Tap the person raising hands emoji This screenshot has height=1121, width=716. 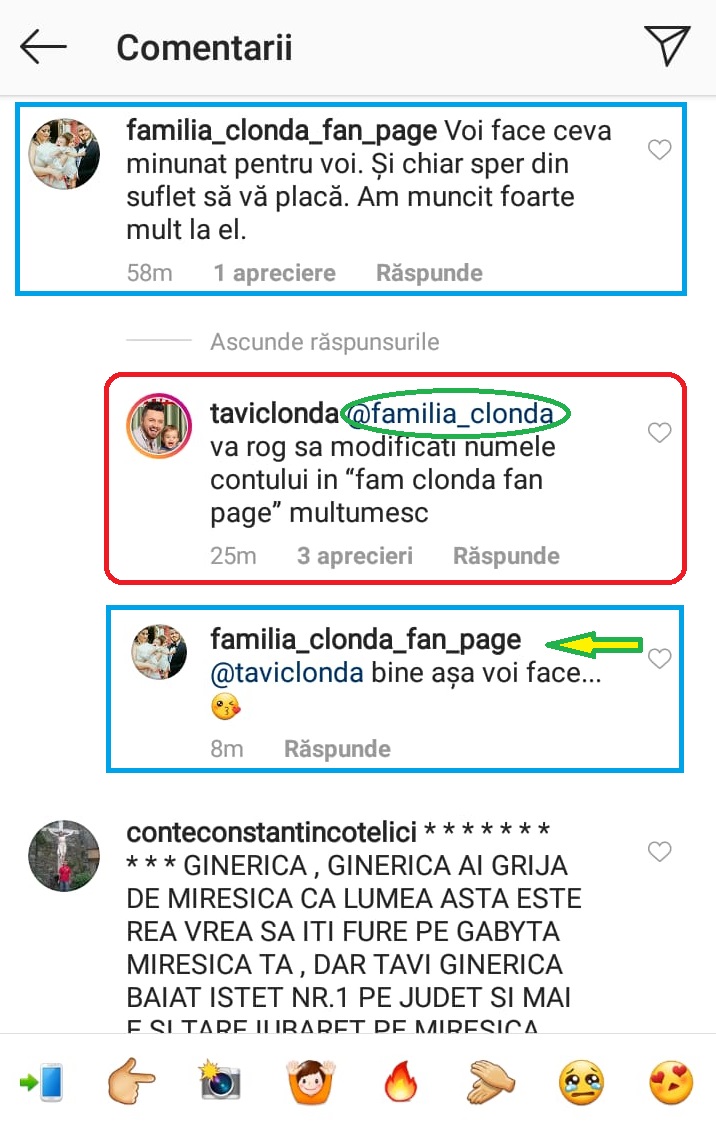tap(311, 1080)
